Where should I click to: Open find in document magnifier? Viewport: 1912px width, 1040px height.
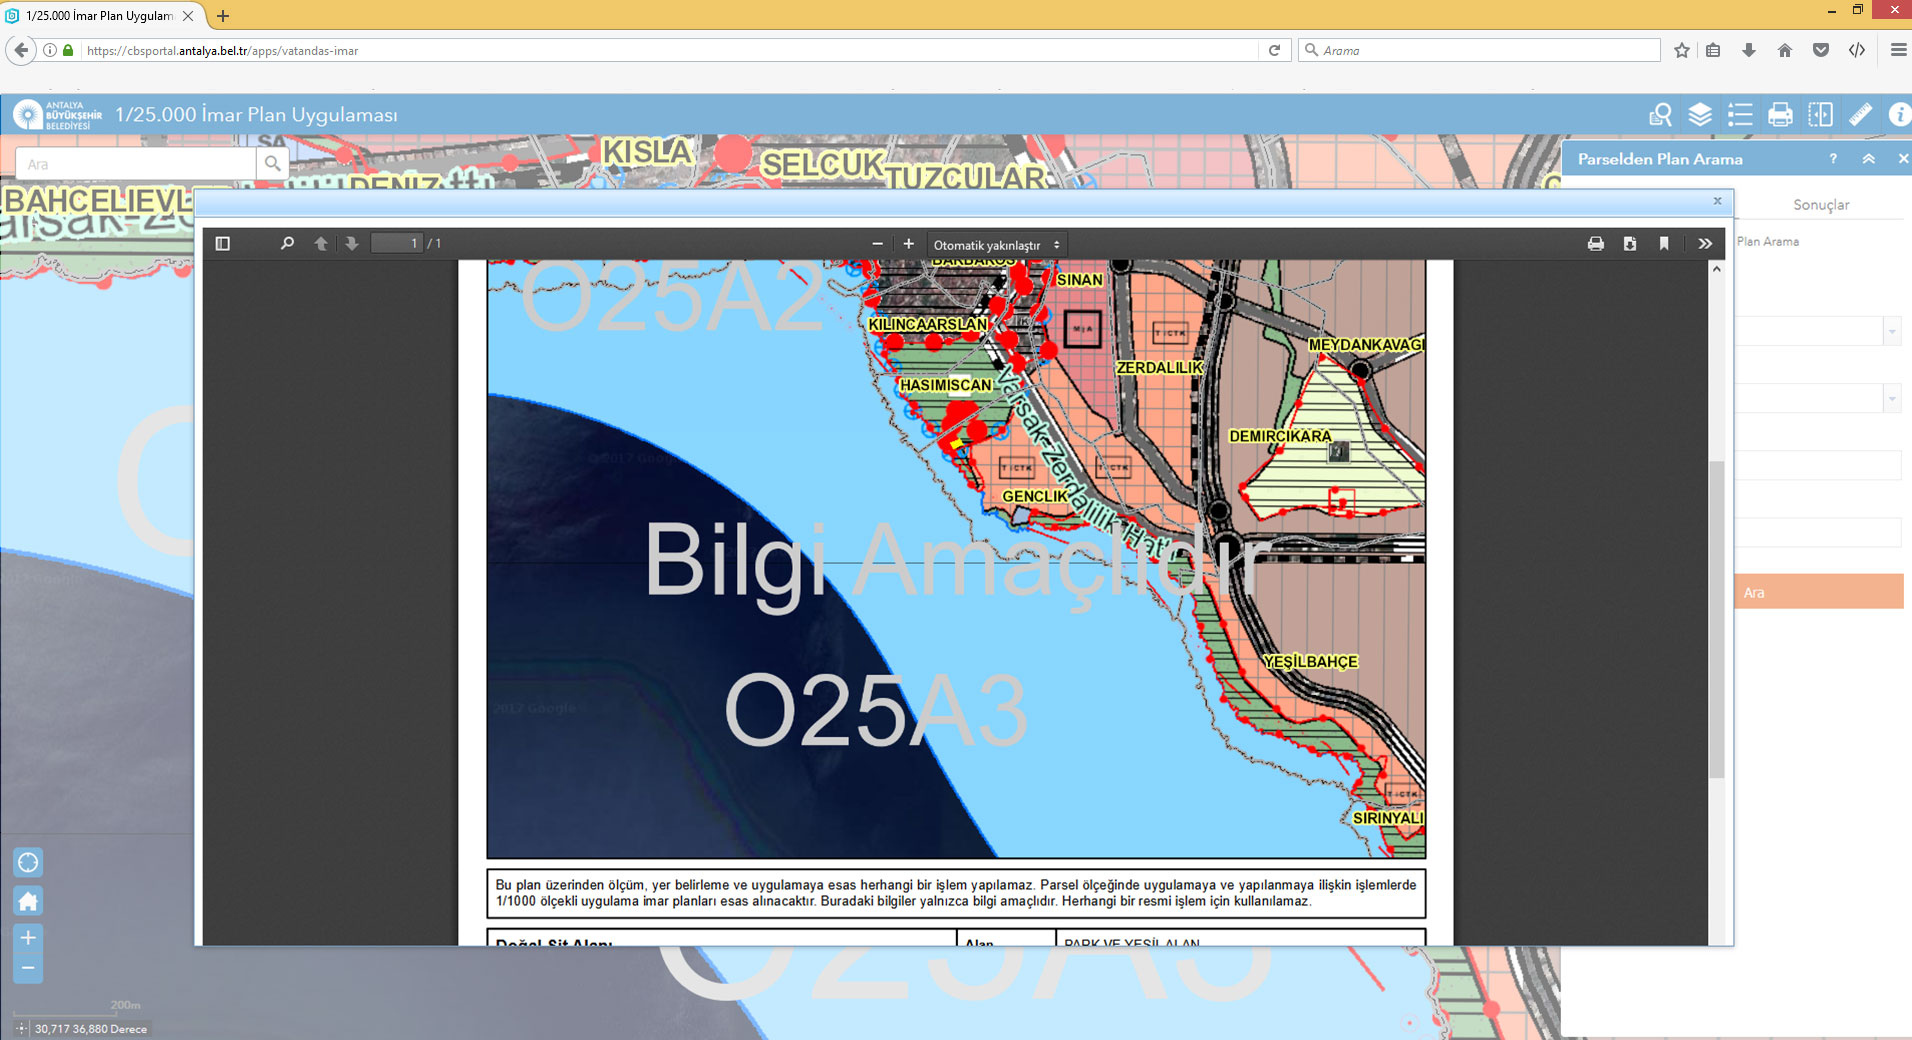pos(287,243)
